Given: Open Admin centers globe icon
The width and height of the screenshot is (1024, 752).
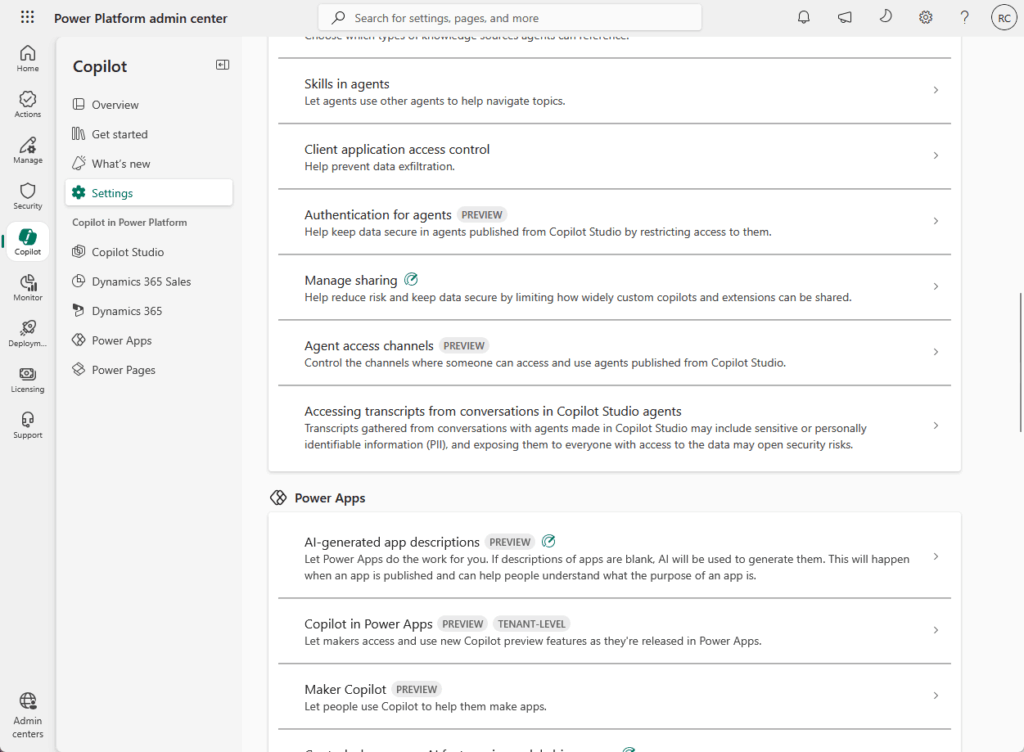Looking at the screenshot, I should (27, 701).
